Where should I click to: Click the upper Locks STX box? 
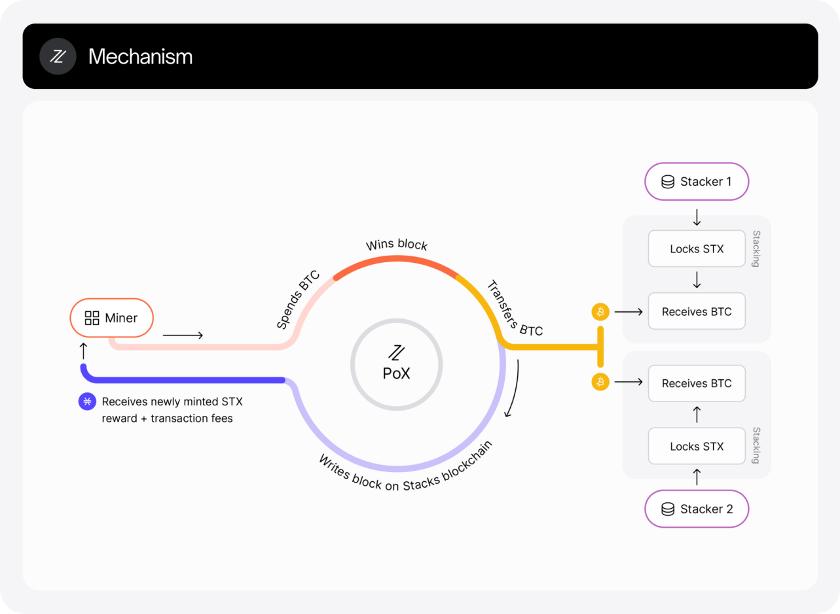point(697,248)
